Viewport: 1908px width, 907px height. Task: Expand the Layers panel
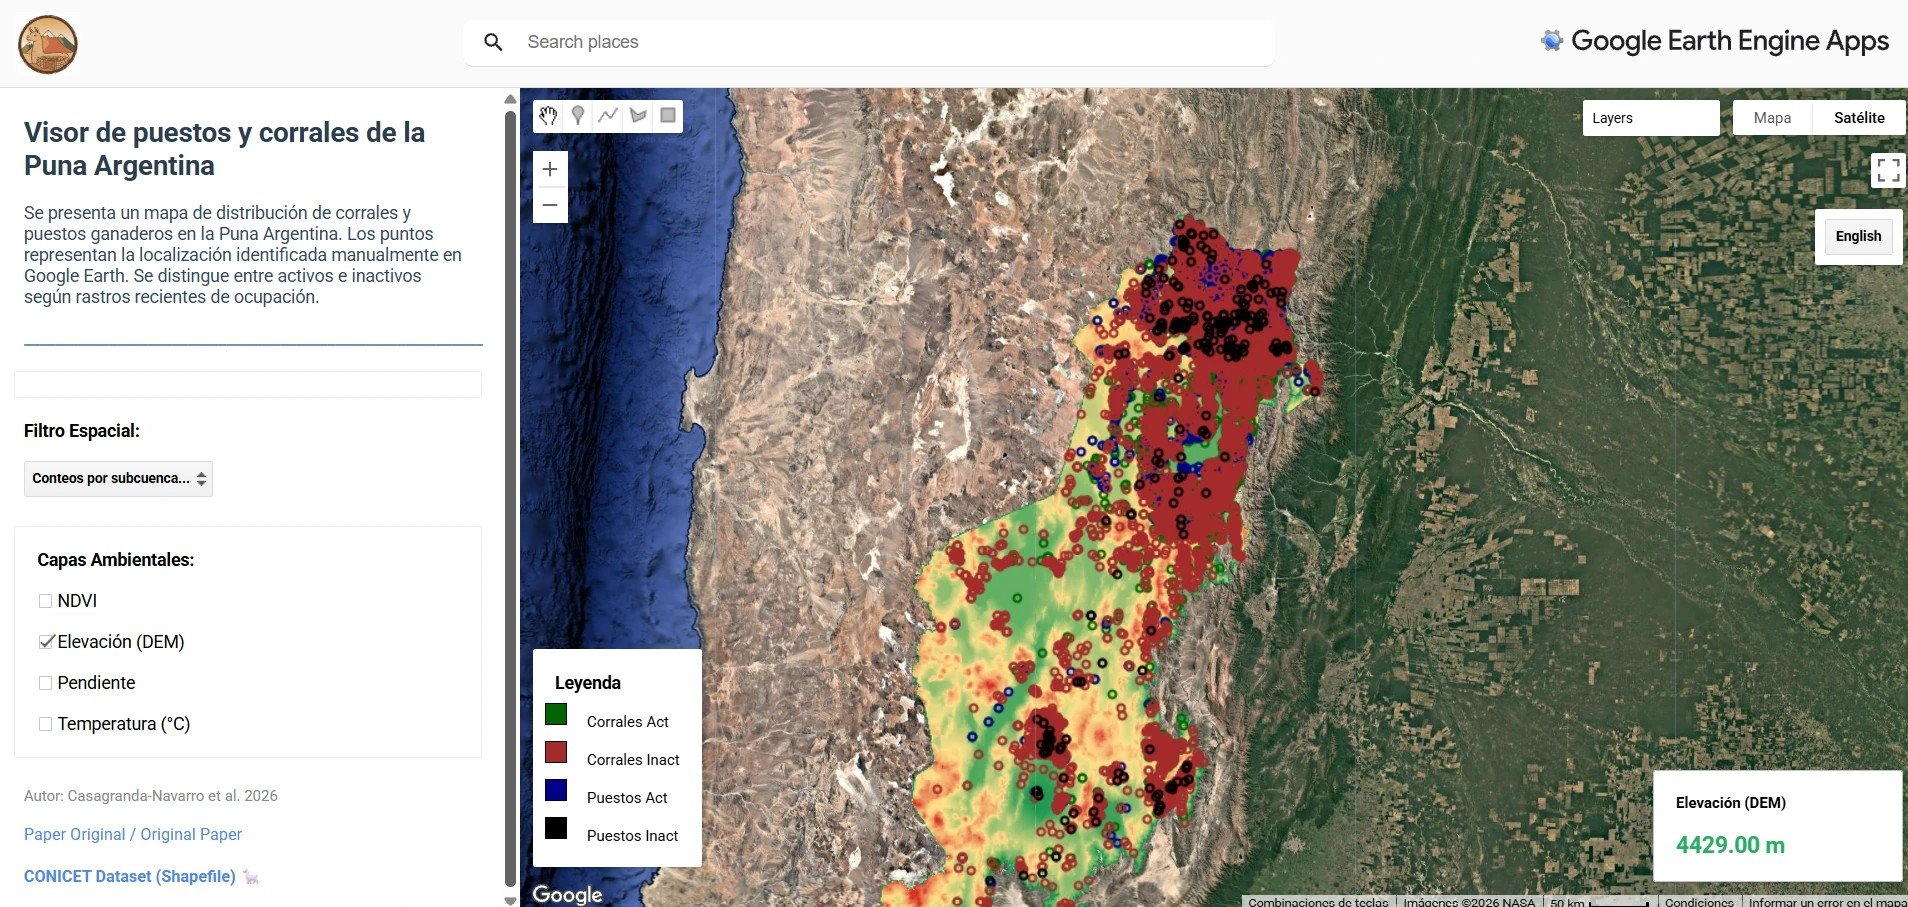tap(1651, 118)
